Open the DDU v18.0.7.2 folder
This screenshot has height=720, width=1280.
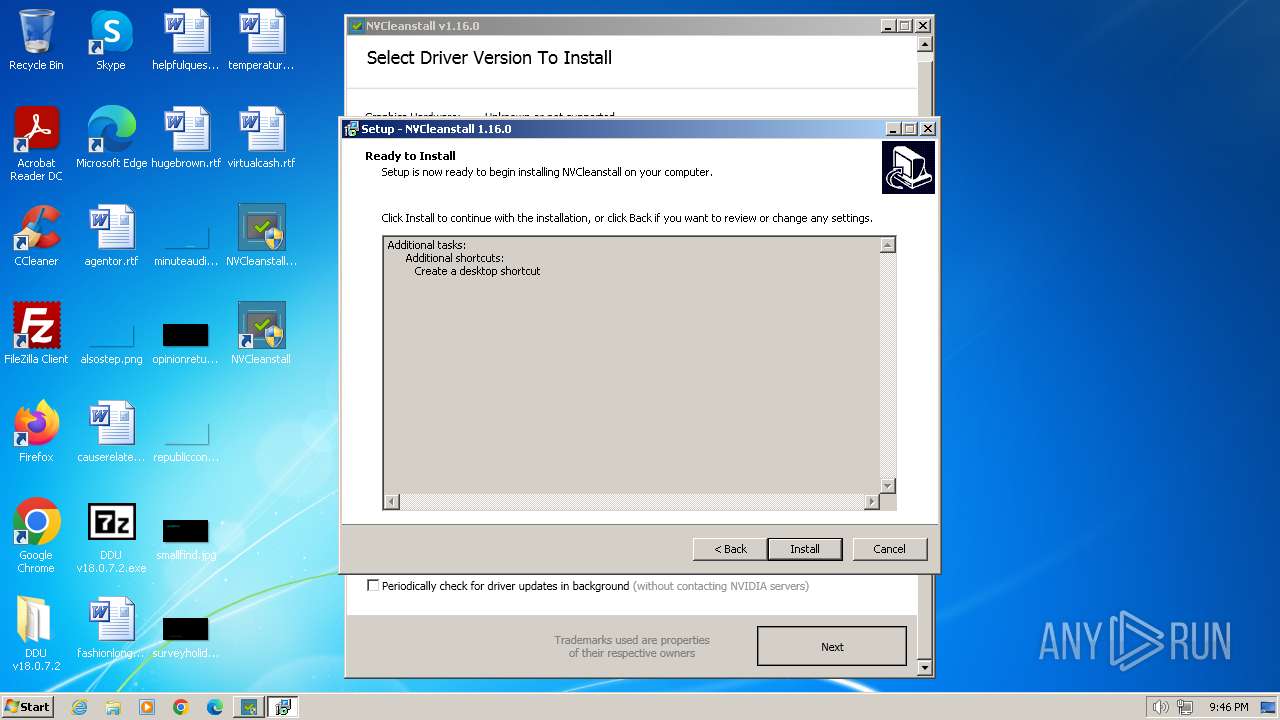[x=36, y=634]
